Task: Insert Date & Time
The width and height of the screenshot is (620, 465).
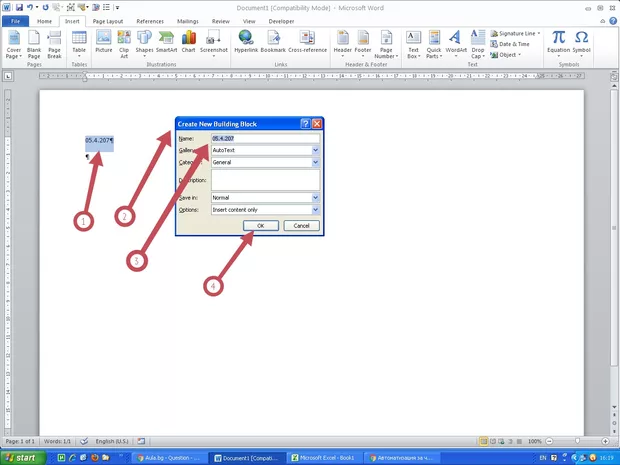Action: [510, 44]
